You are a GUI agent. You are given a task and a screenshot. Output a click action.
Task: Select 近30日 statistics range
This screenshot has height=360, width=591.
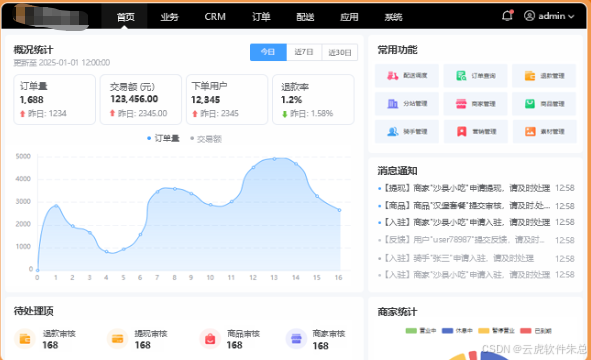click(x=340, y=52)
